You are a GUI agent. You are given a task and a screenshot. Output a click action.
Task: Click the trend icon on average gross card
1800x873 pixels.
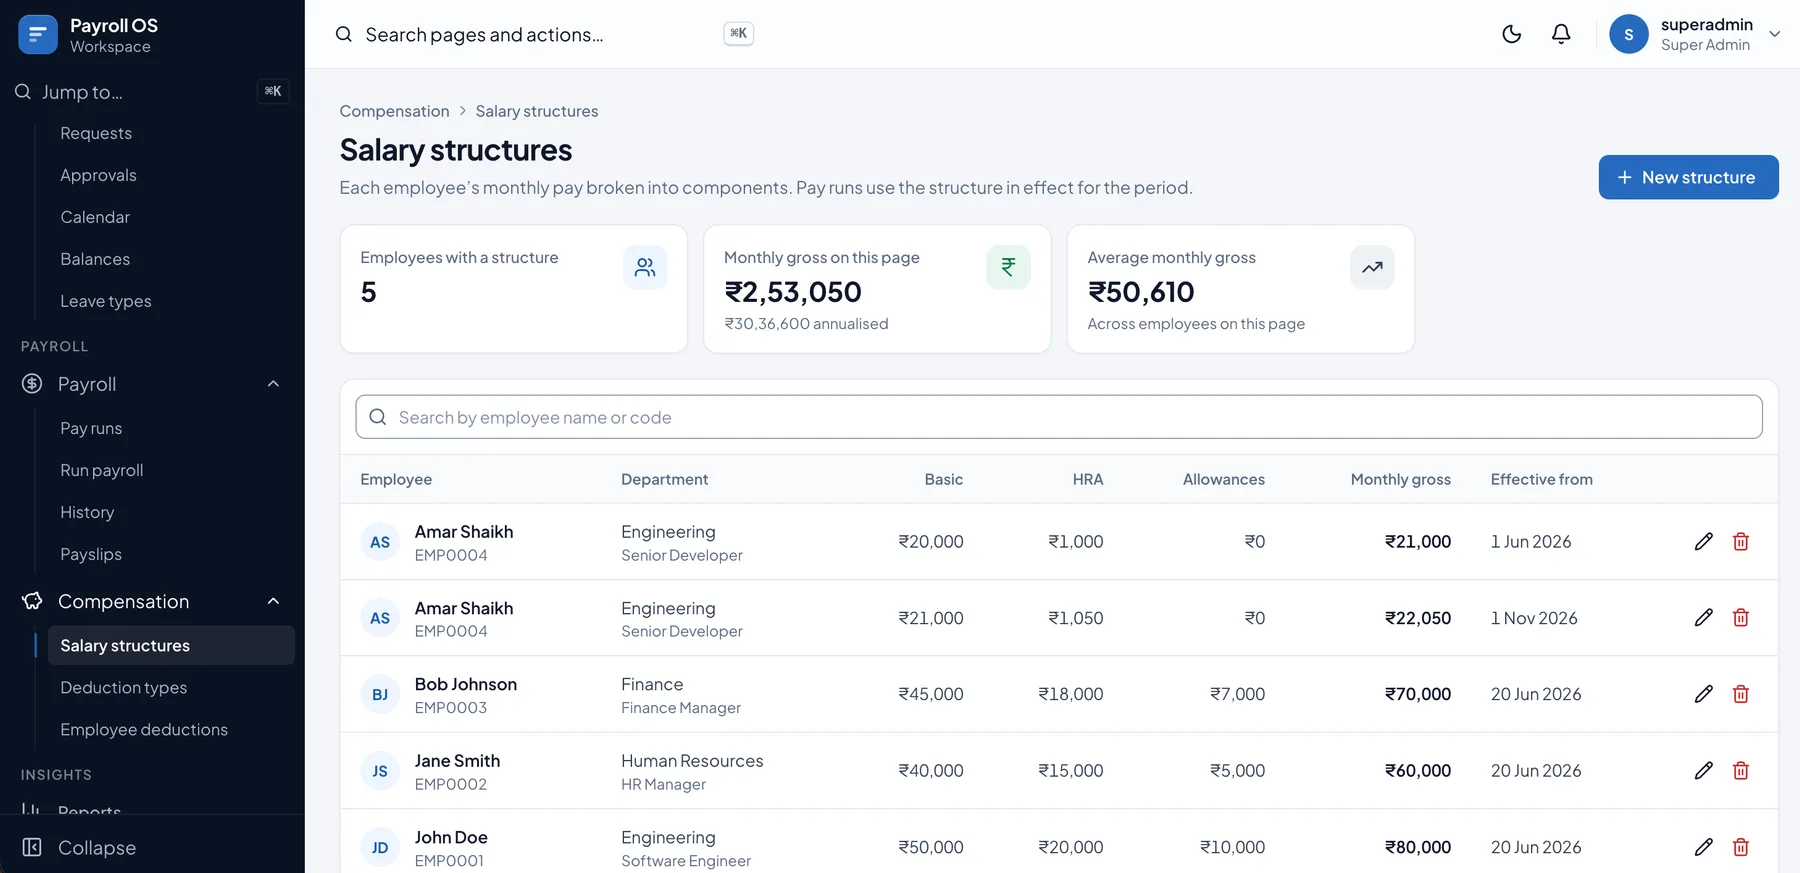[x=1372, y=267]
